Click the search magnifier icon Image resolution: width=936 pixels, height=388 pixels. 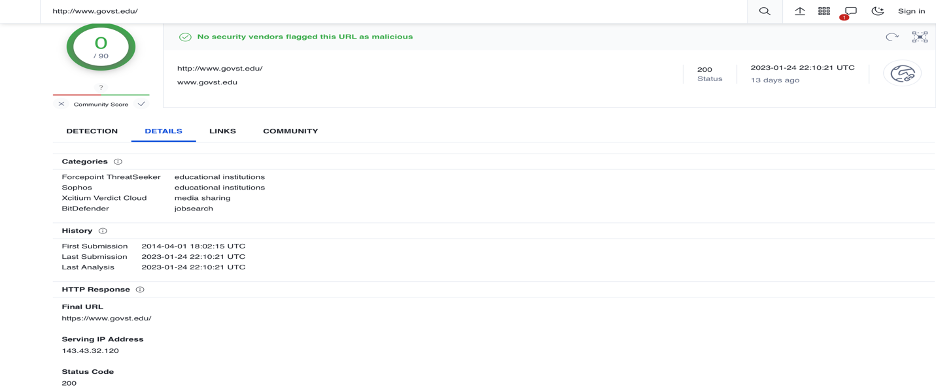click(764, 11)
